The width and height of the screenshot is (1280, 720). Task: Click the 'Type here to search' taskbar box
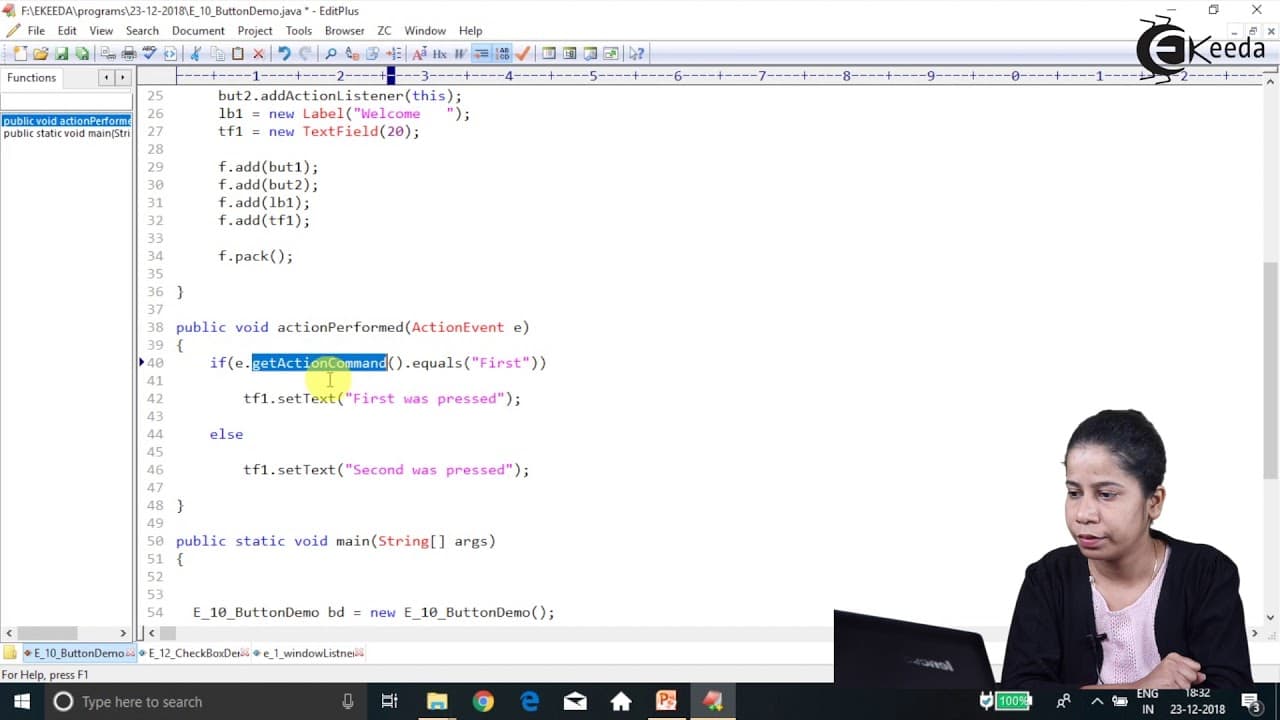click(205, 701)
